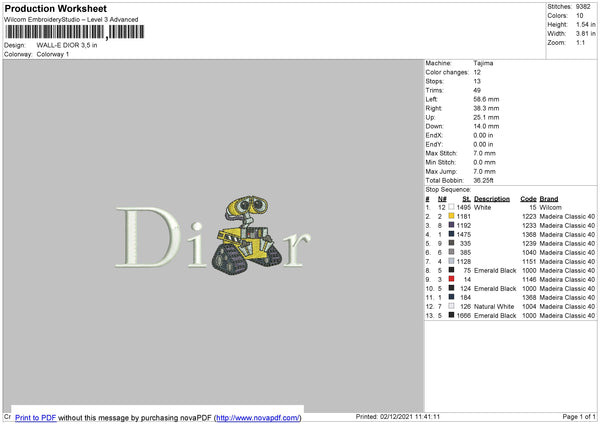This screenshot has width=600, height=424.
Task: Select the black swatch in stop row 10
Action: (452, 288)
